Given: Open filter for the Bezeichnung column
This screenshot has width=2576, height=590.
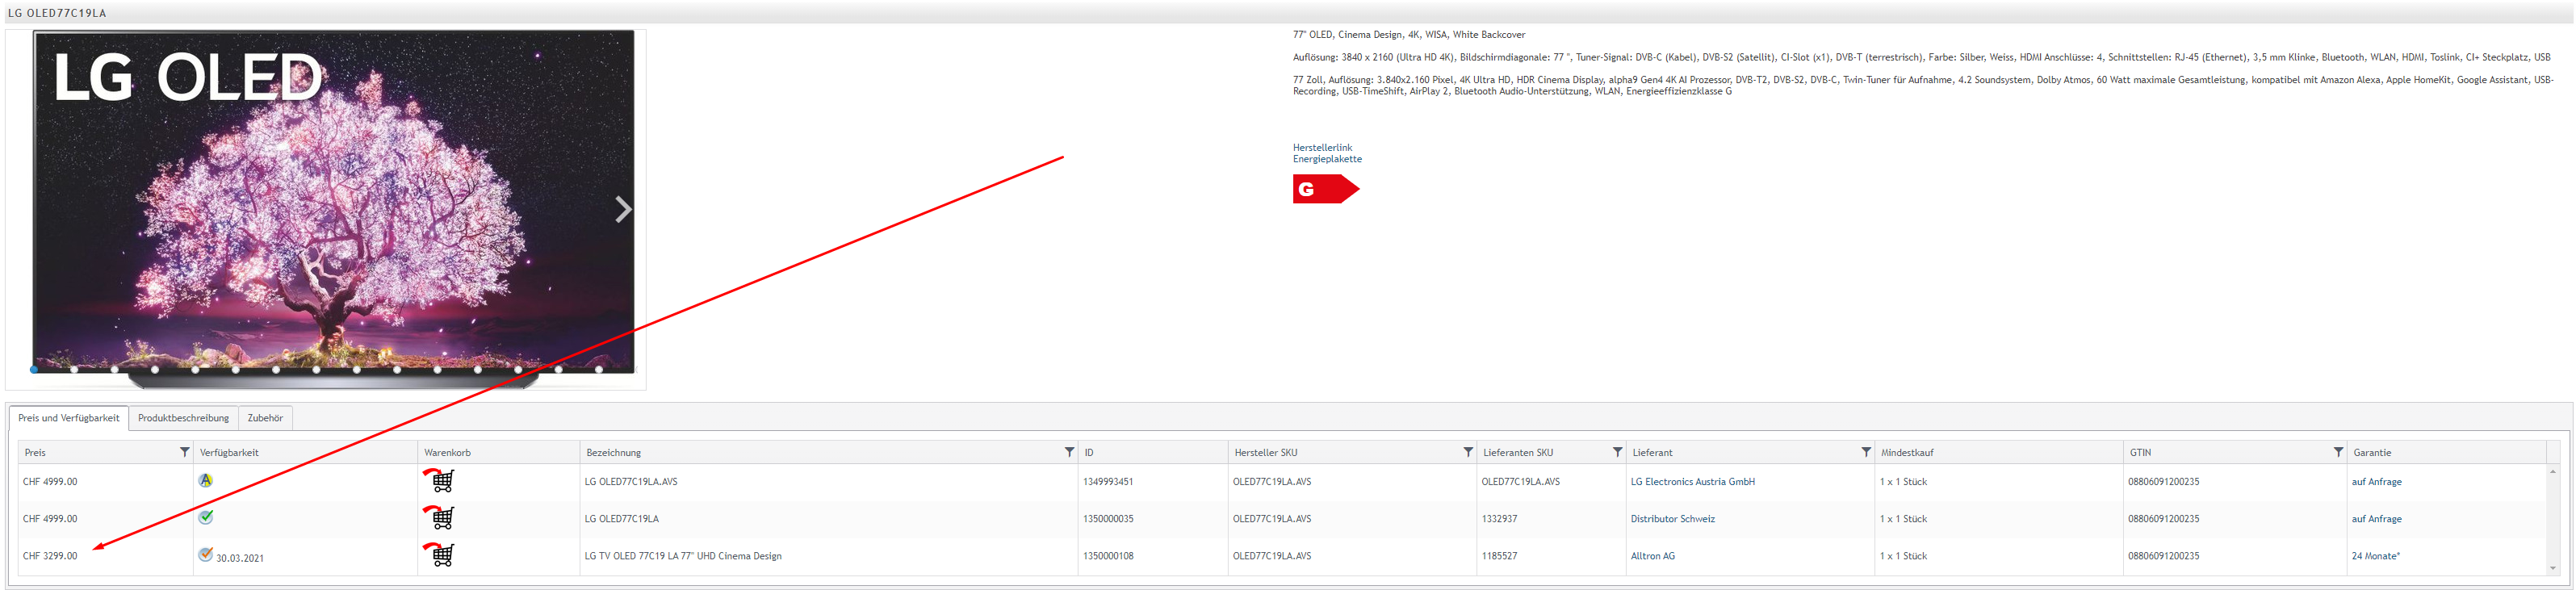Looking at the screenshot, I should point(1069,452).
